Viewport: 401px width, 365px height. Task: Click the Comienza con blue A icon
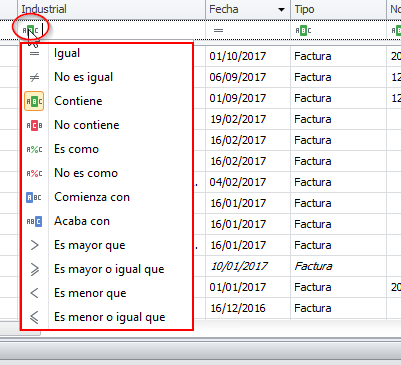pyautogui.click(x=34, y=197)
